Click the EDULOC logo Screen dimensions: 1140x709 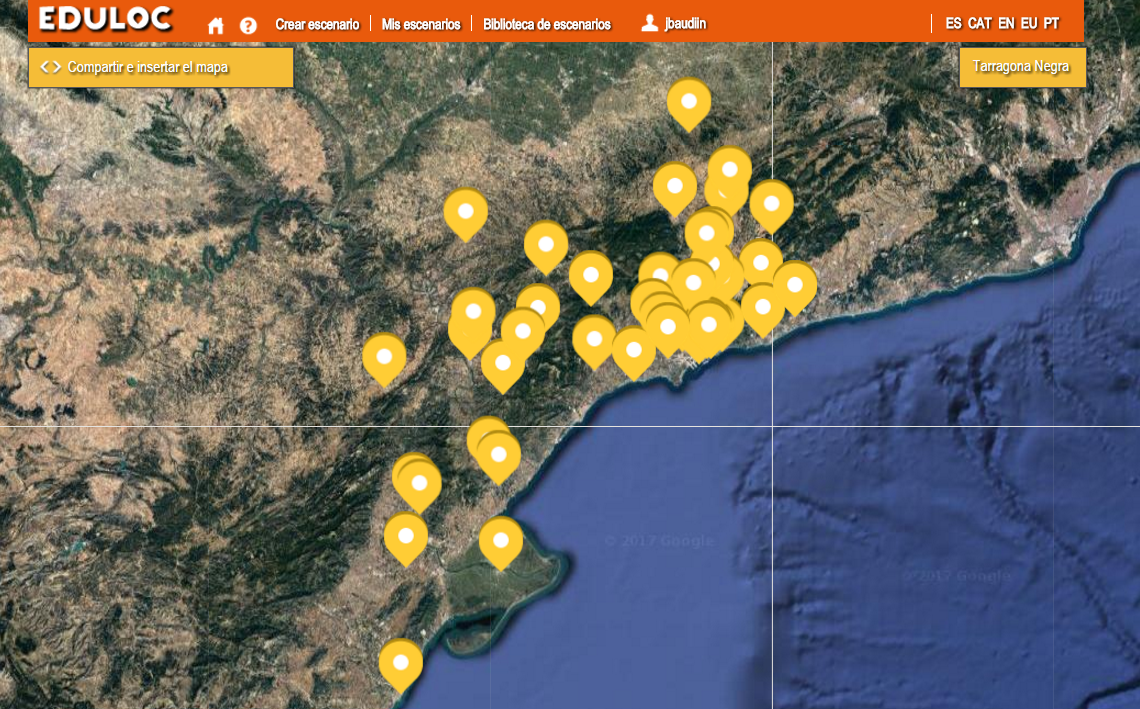106,19
